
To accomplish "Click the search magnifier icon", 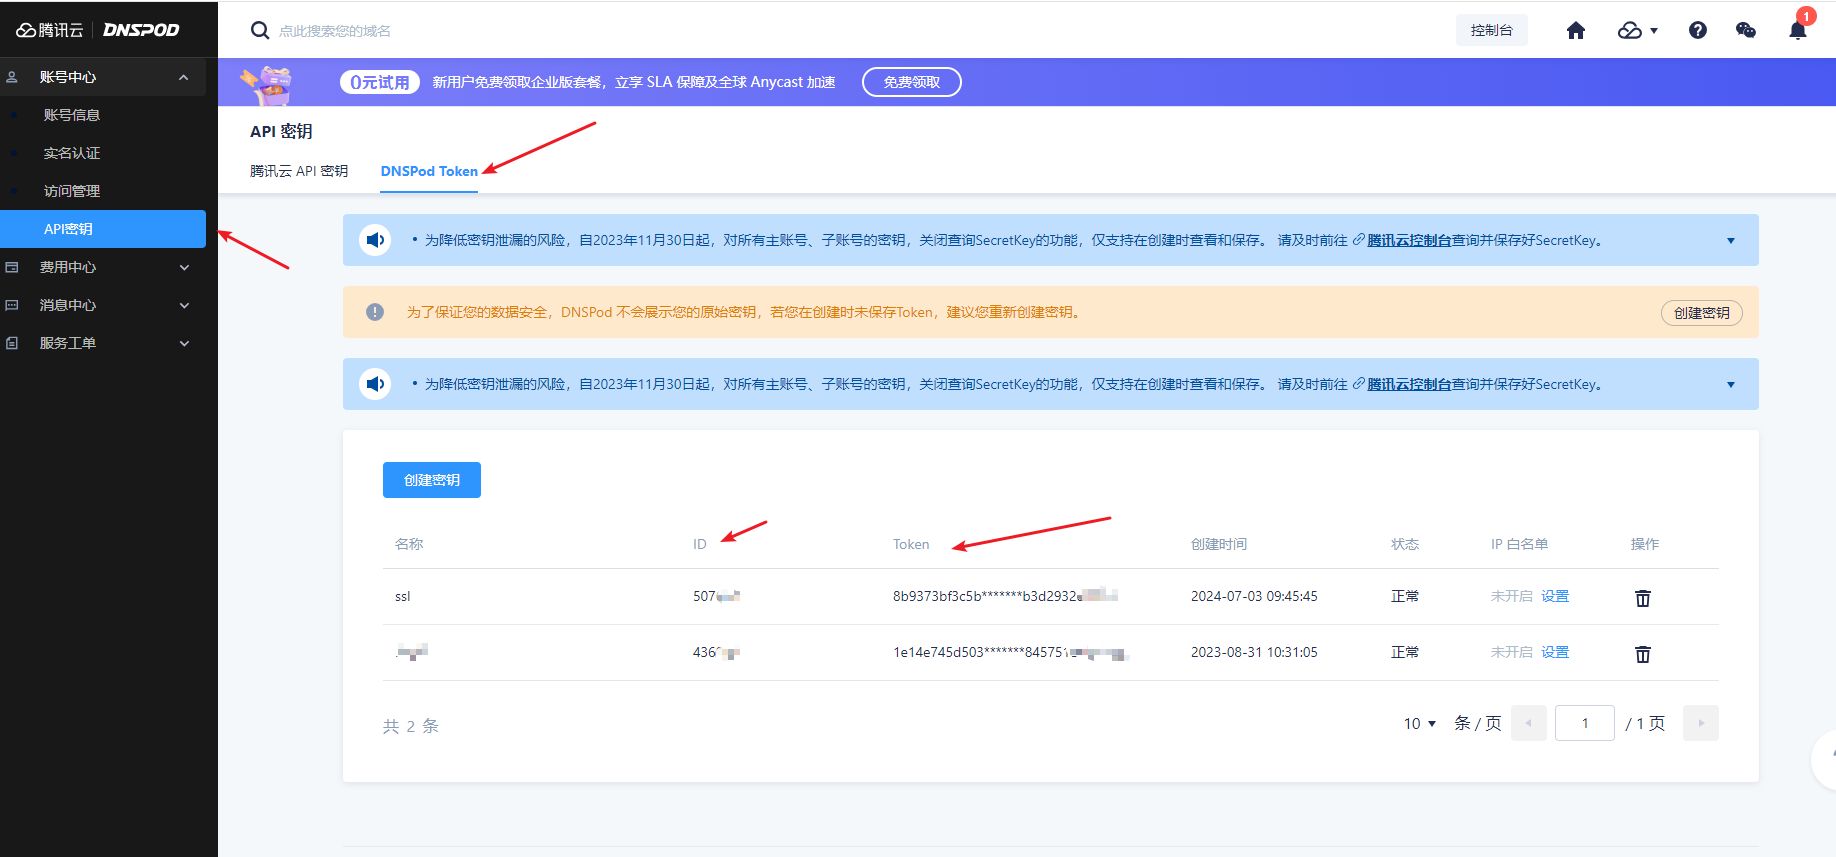I will 260,31.
